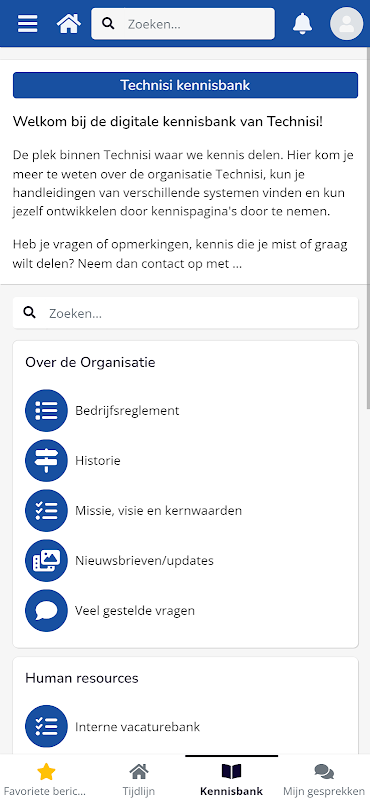This screenshot has height=800, width=370.
Task: Click the Favoriete berichten star icon
Action: [x=46, y=771]
